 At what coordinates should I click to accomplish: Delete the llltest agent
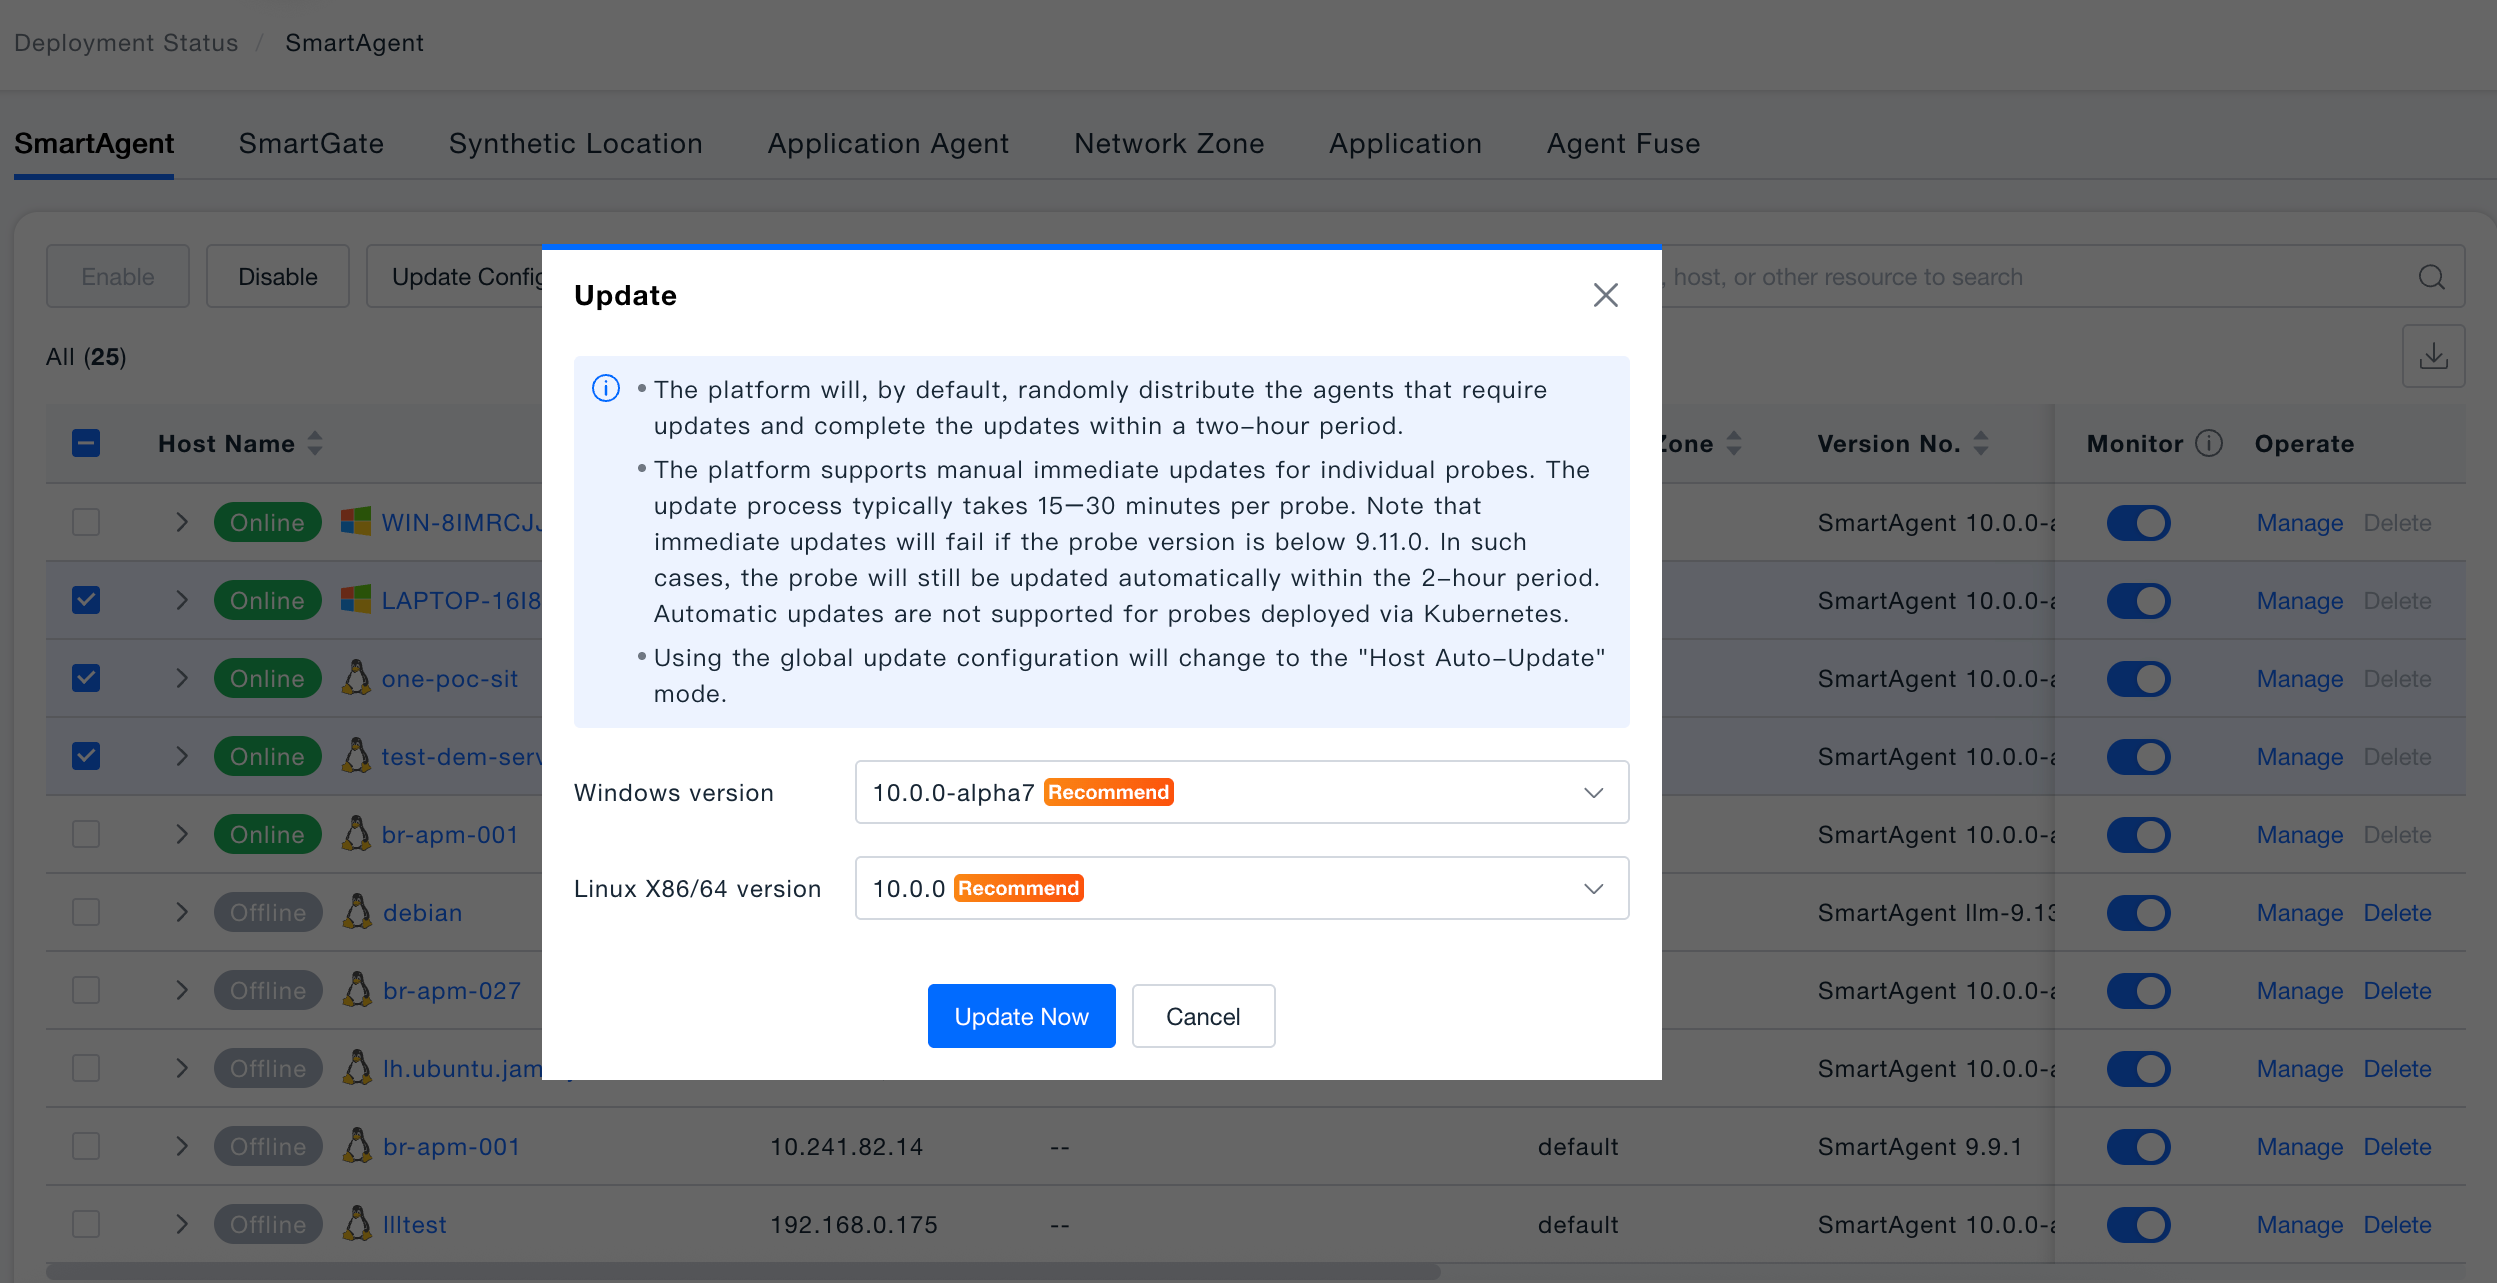[x=2397, y=1224]
